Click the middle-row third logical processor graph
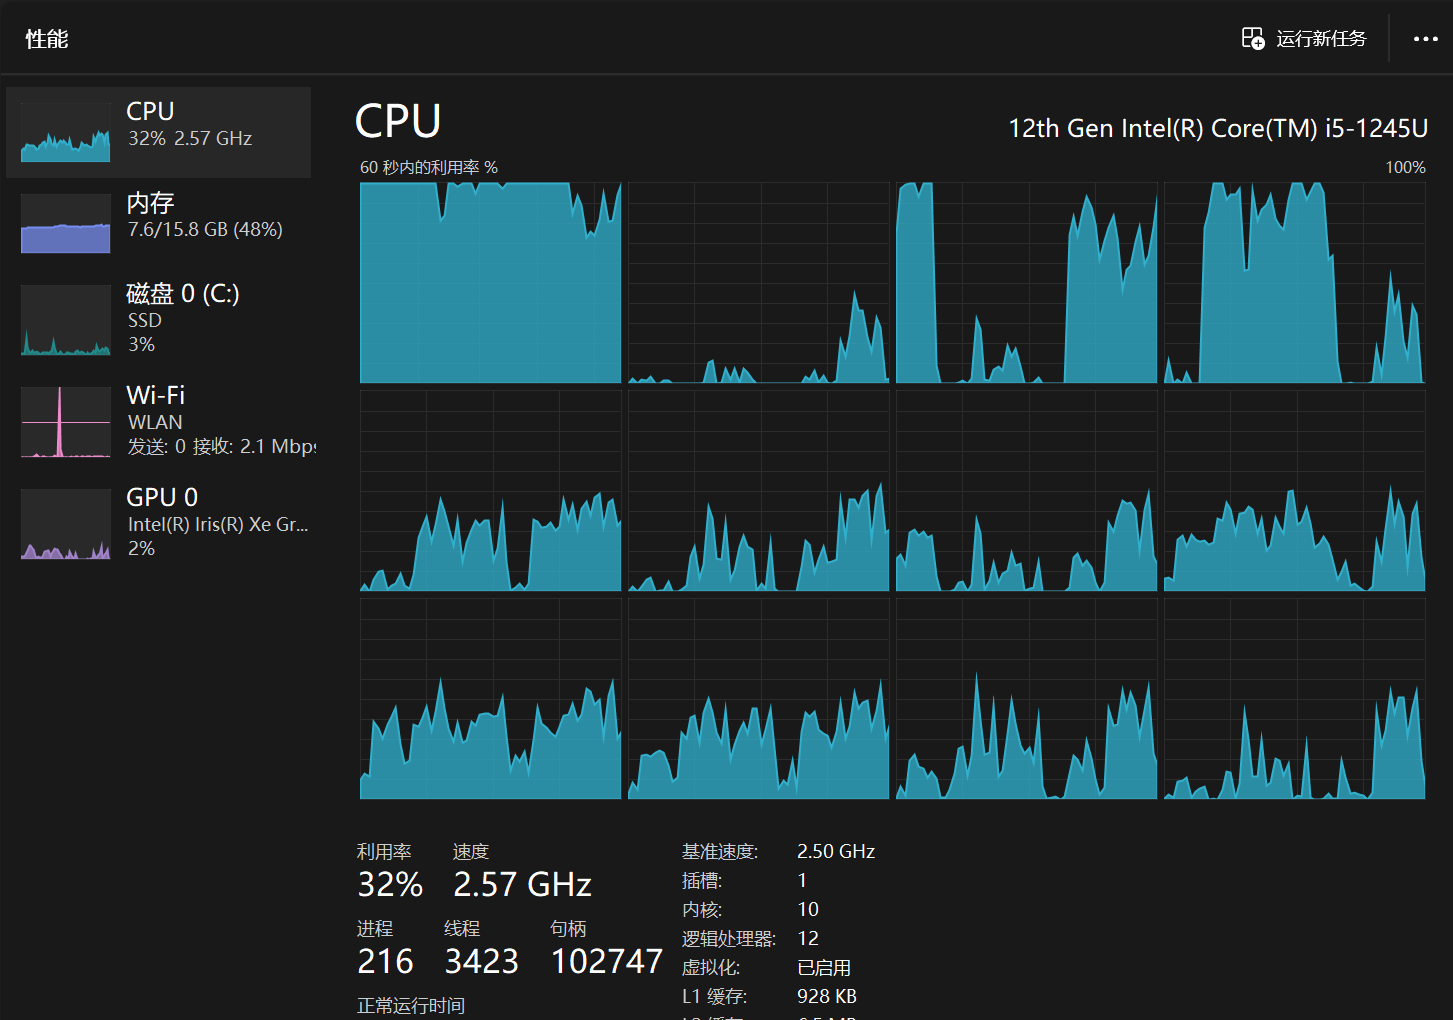This screenshot has width=1453, height=1020. tap(1026, 490)
